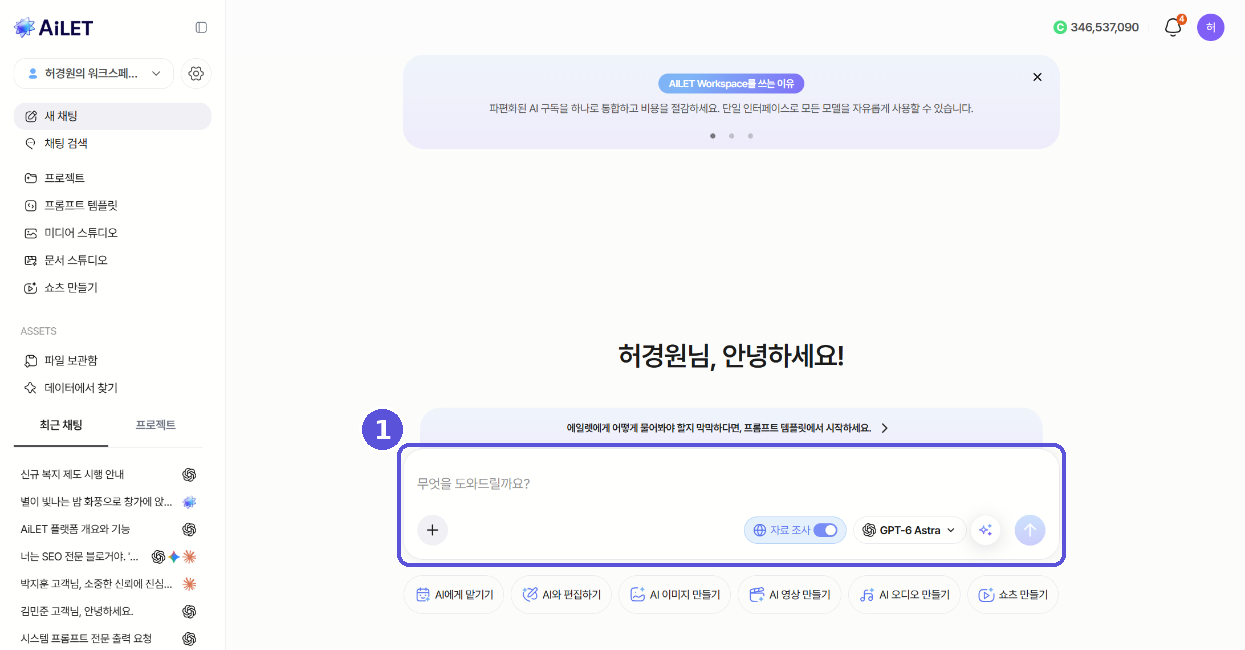Click the message input 무엇을 도와드릴까요?

click(x=730, y=483)
